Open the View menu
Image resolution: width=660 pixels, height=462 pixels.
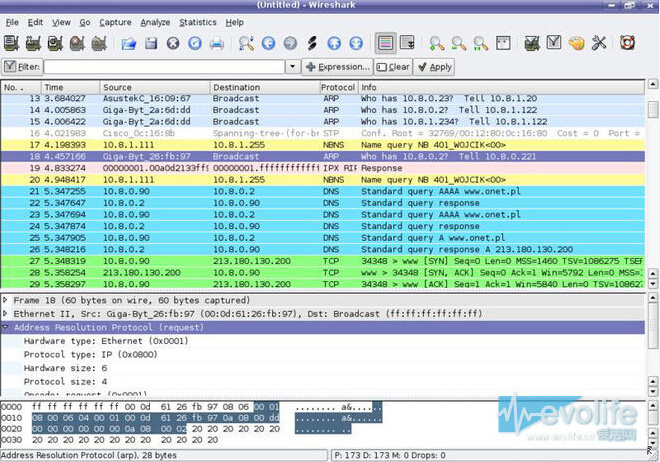[x=61, y=22]
